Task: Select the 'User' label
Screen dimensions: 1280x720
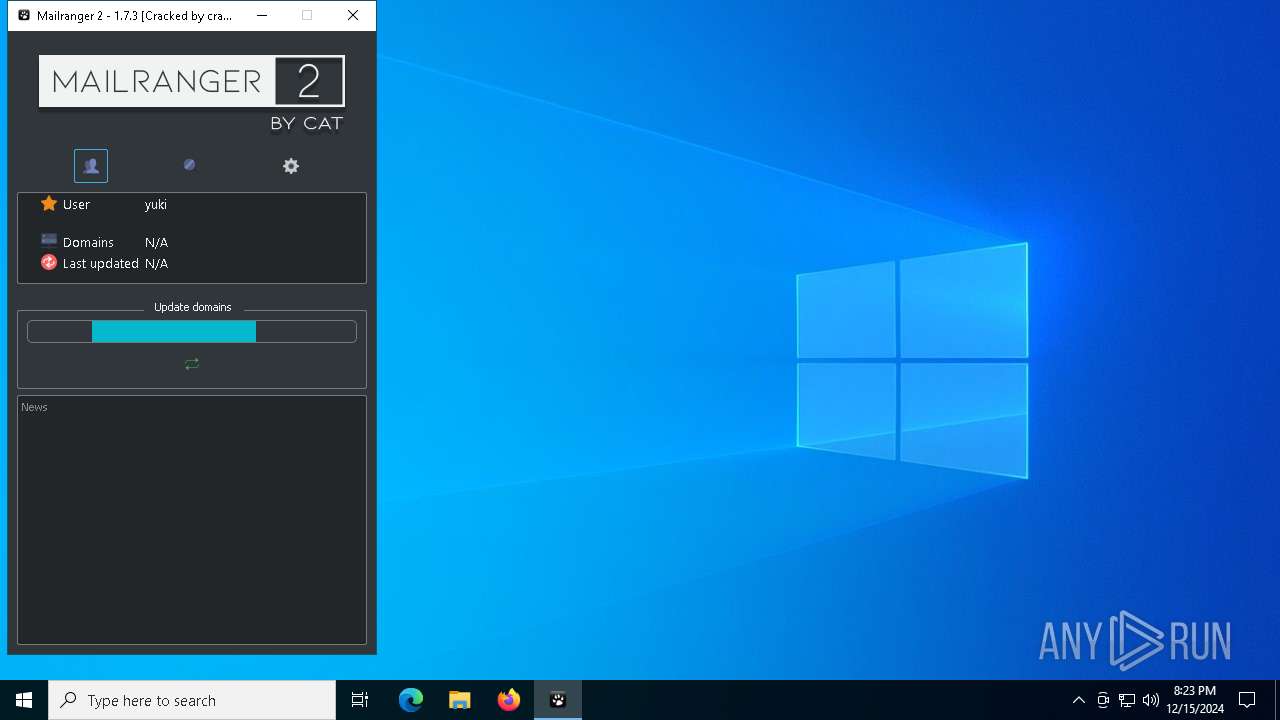Action: 76,205
